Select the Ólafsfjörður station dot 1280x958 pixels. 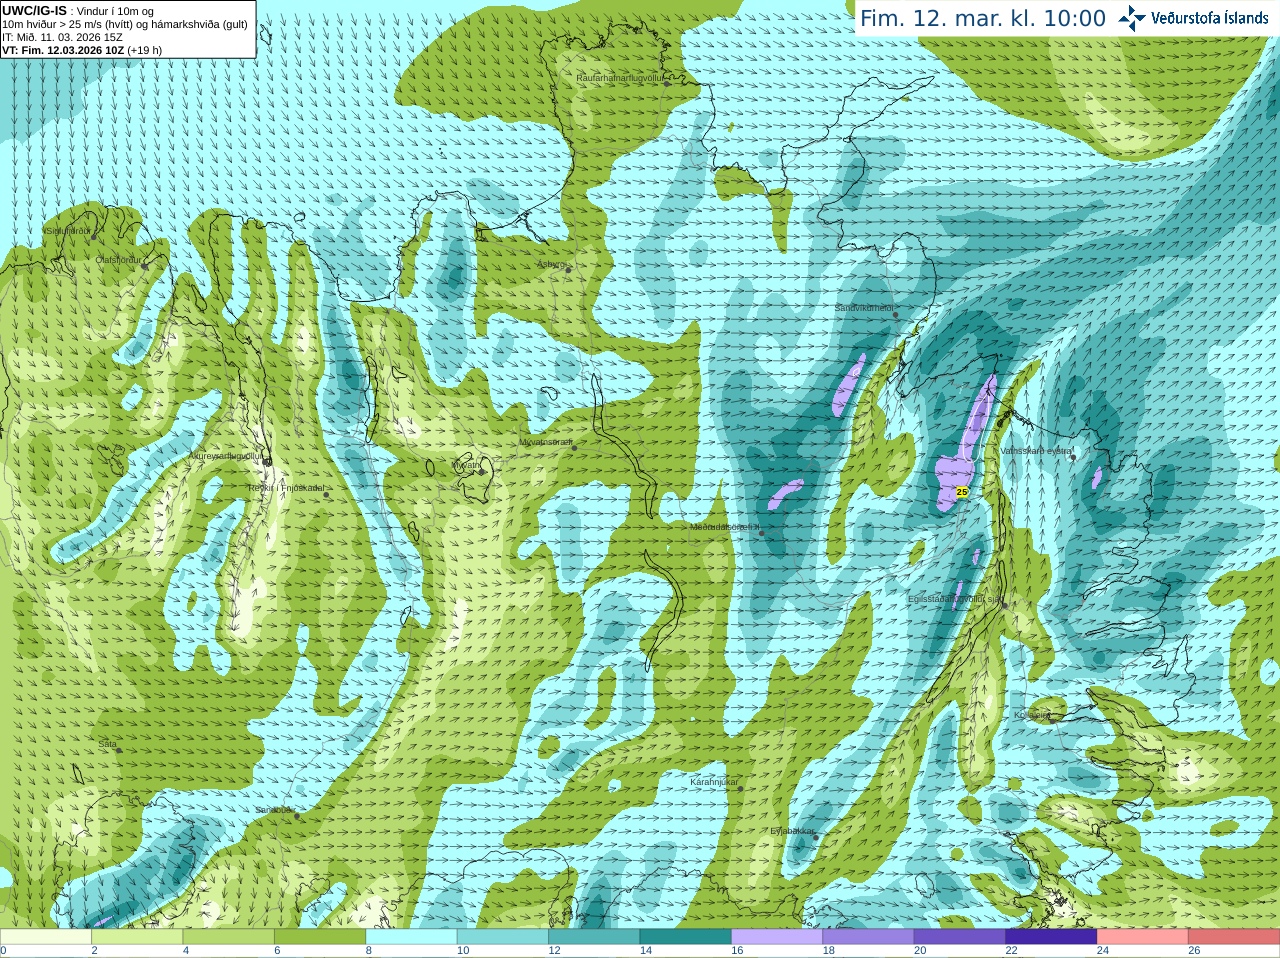145,266
